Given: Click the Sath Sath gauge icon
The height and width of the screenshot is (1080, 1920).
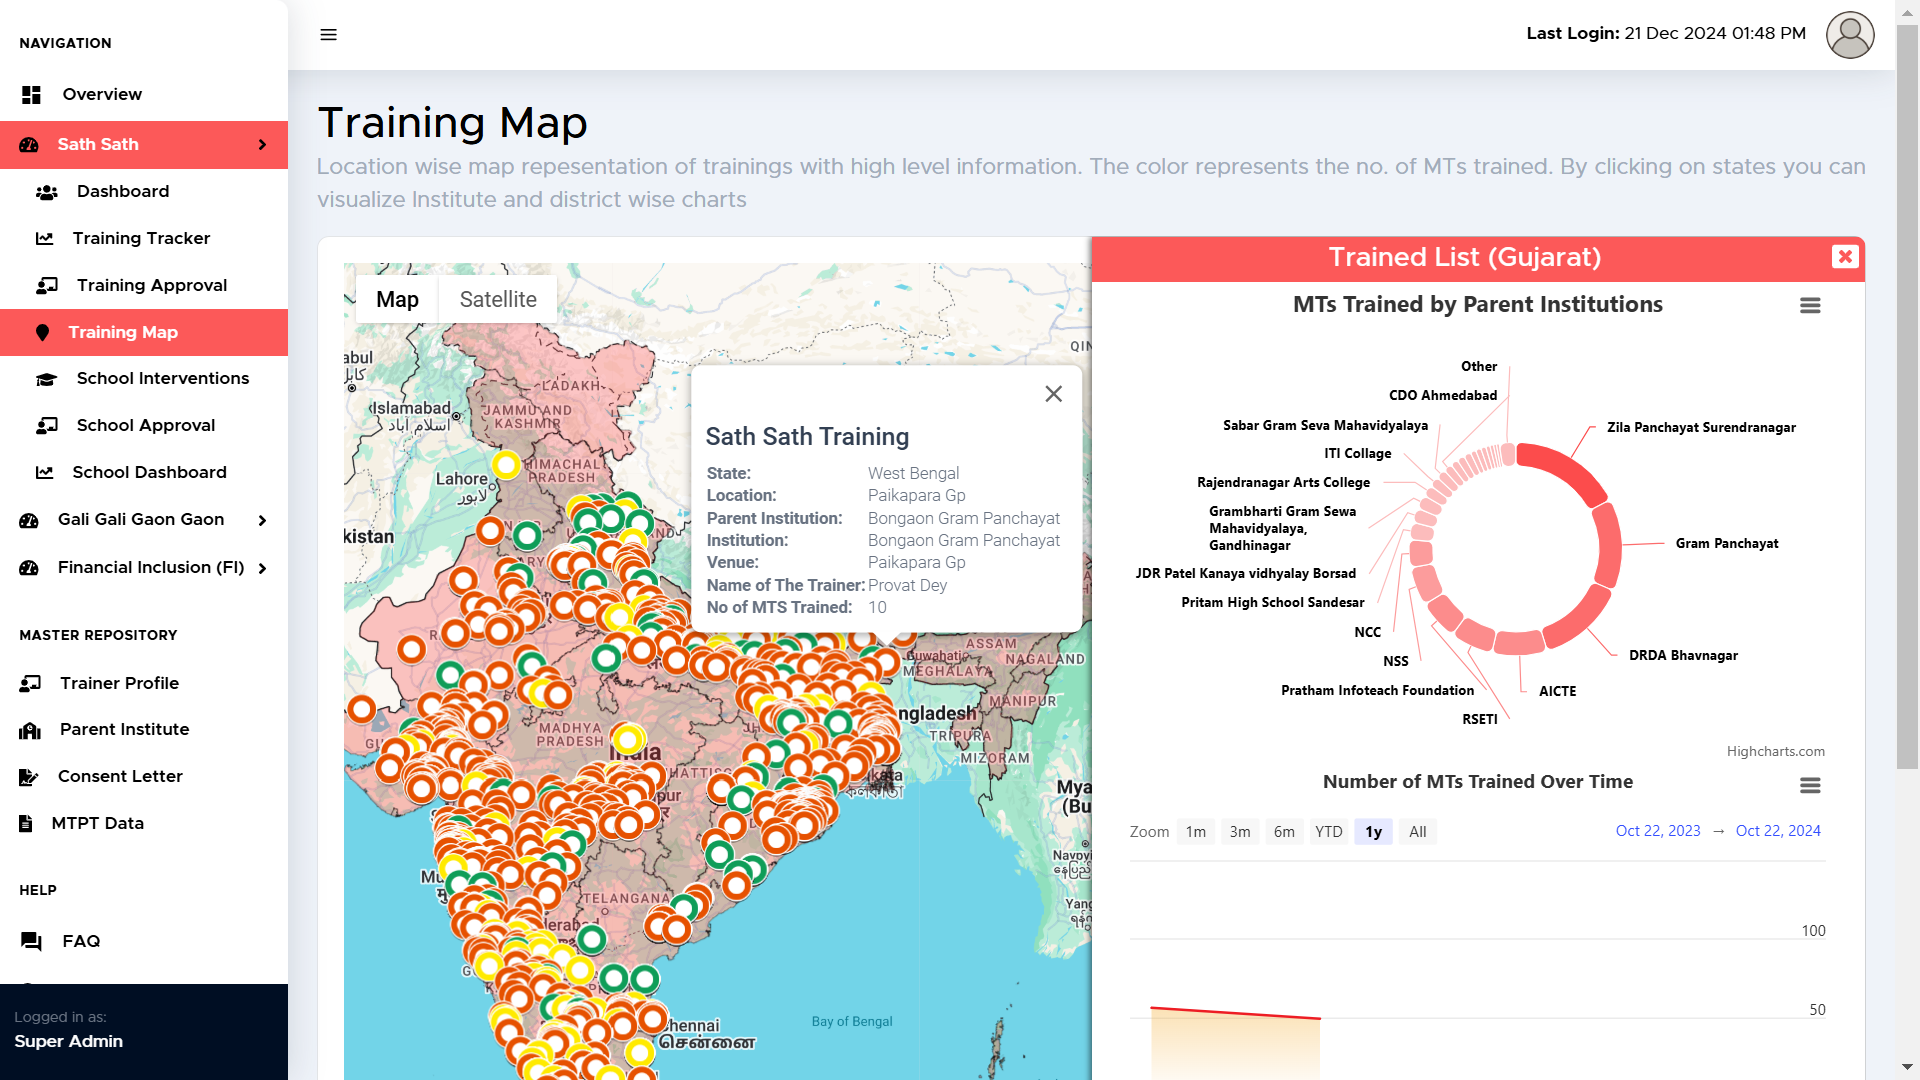Looking at the screenshot, I should click(29, 144).
